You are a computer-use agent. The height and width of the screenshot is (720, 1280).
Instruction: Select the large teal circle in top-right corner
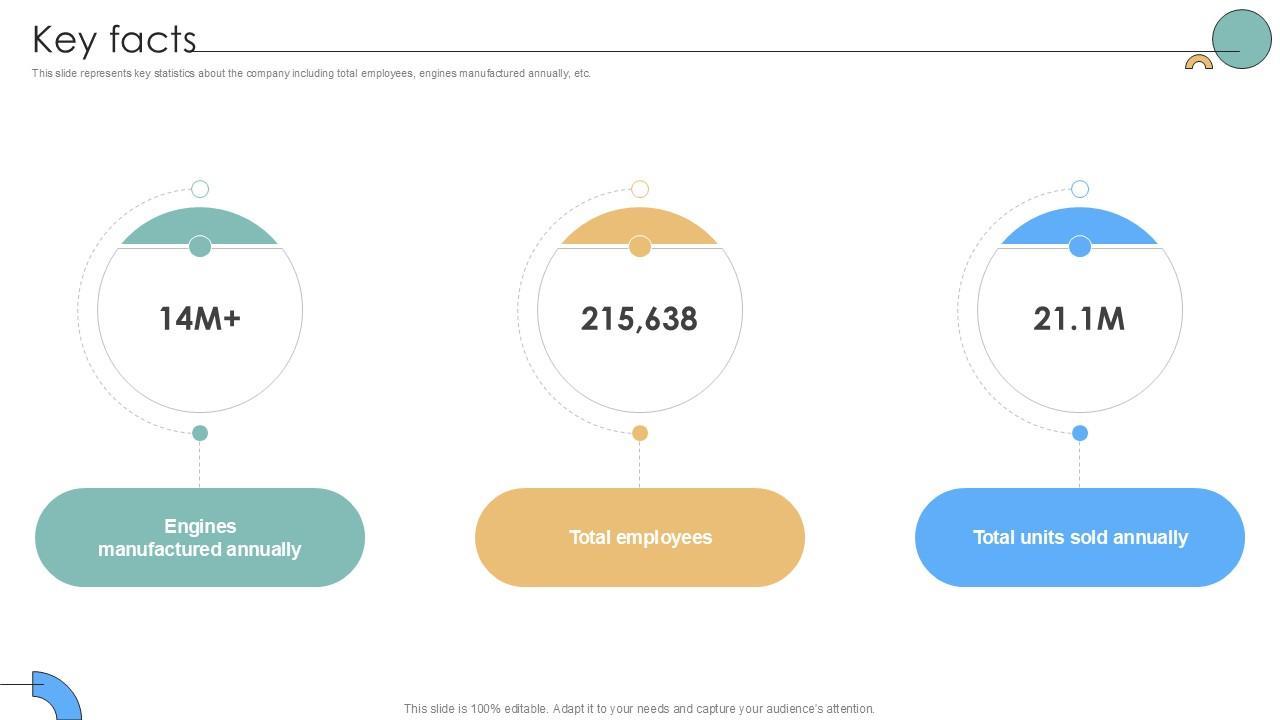1241,39
